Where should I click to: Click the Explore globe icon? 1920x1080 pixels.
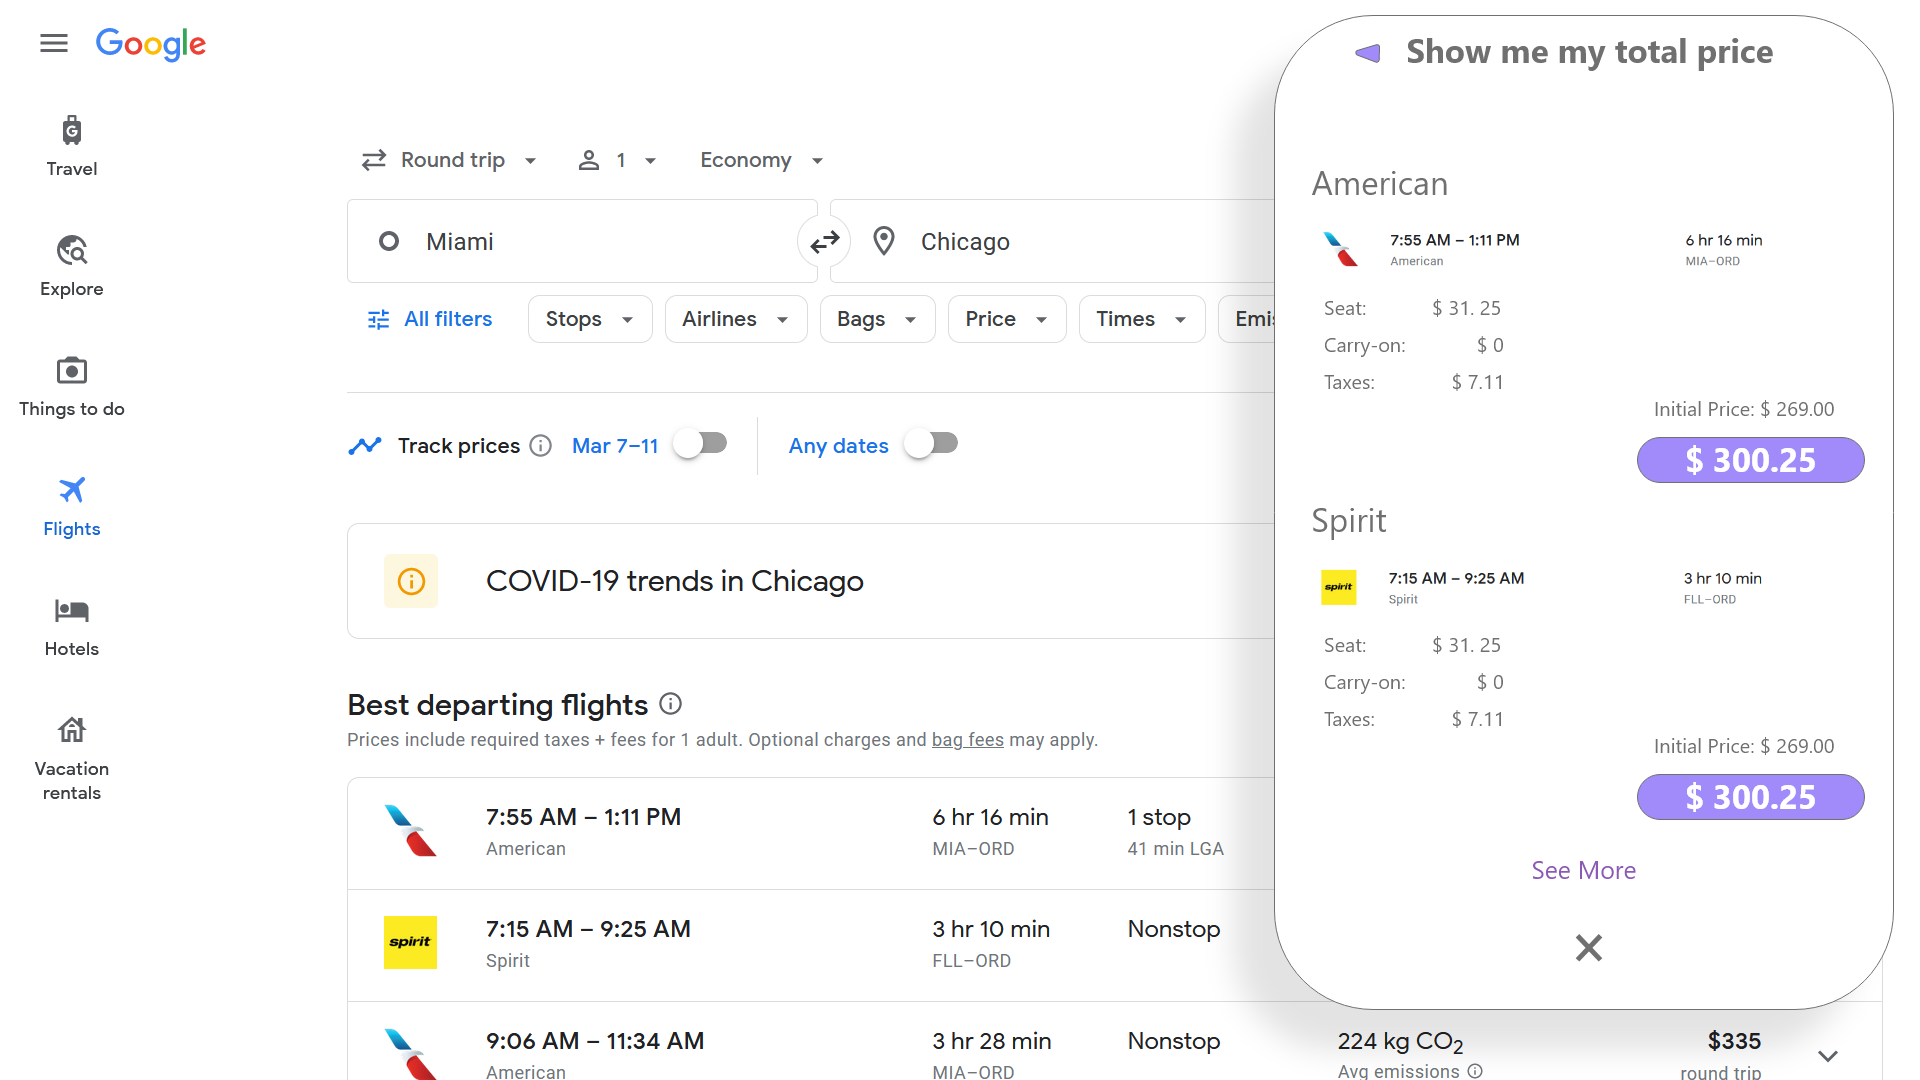[72, 250]
